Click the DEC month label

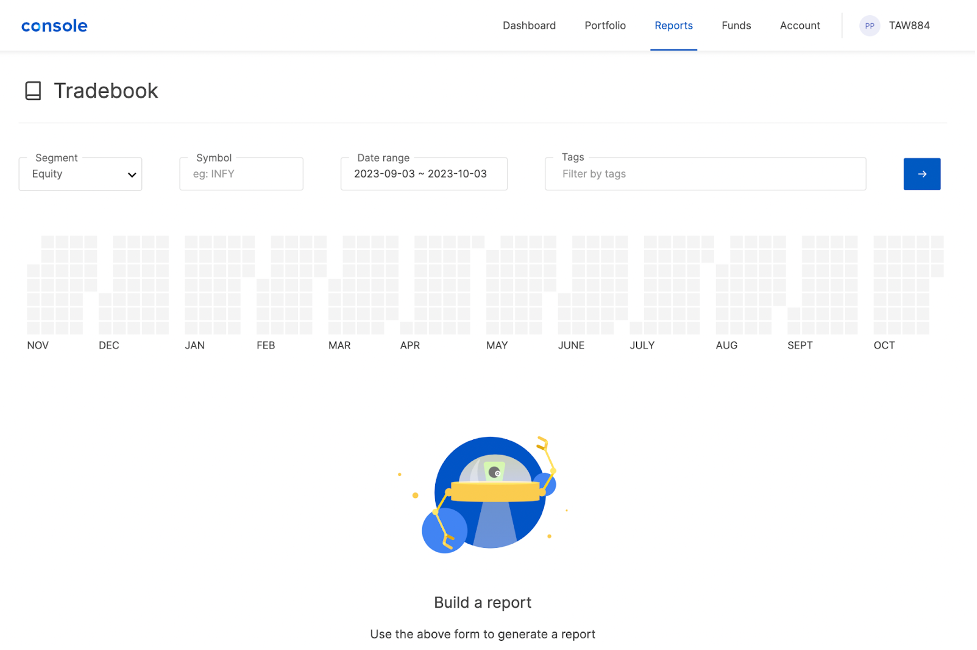click(109, 345)
